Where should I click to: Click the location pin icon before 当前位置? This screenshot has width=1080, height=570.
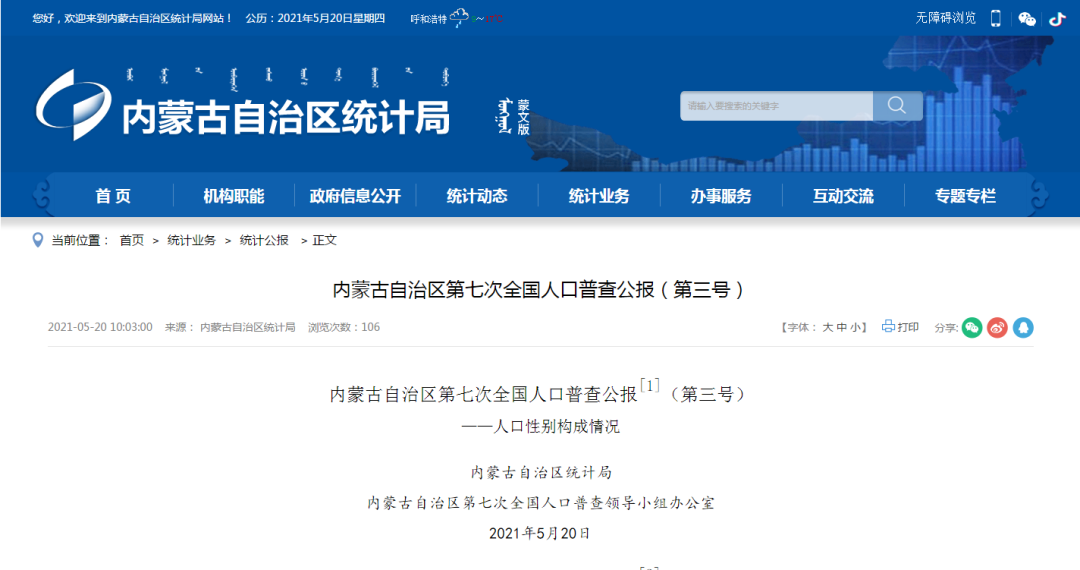38,240
